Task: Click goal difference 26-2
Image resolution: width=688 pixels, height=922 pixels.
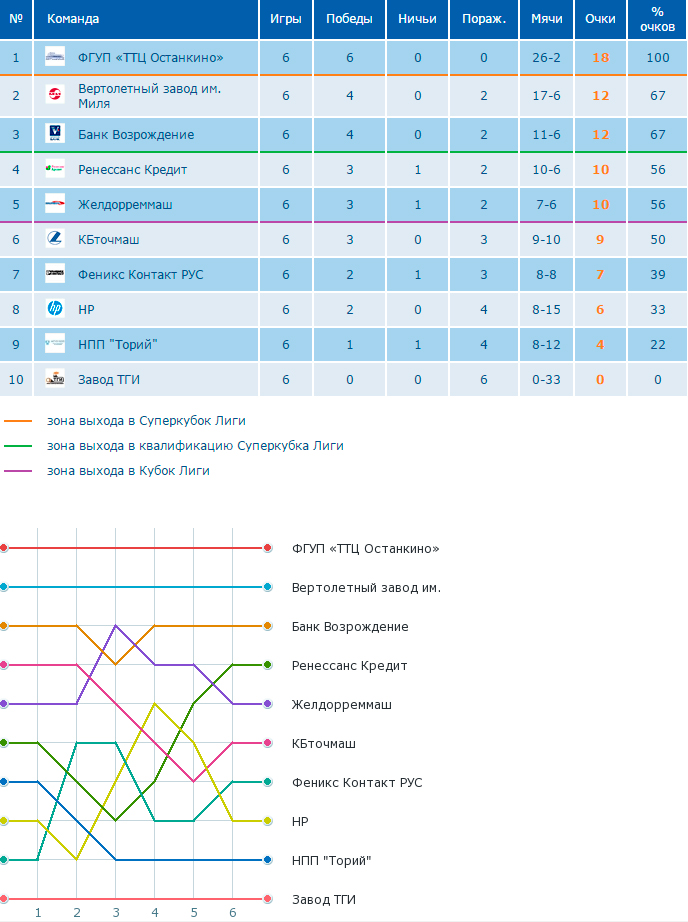Action: [x=546, y=58]
